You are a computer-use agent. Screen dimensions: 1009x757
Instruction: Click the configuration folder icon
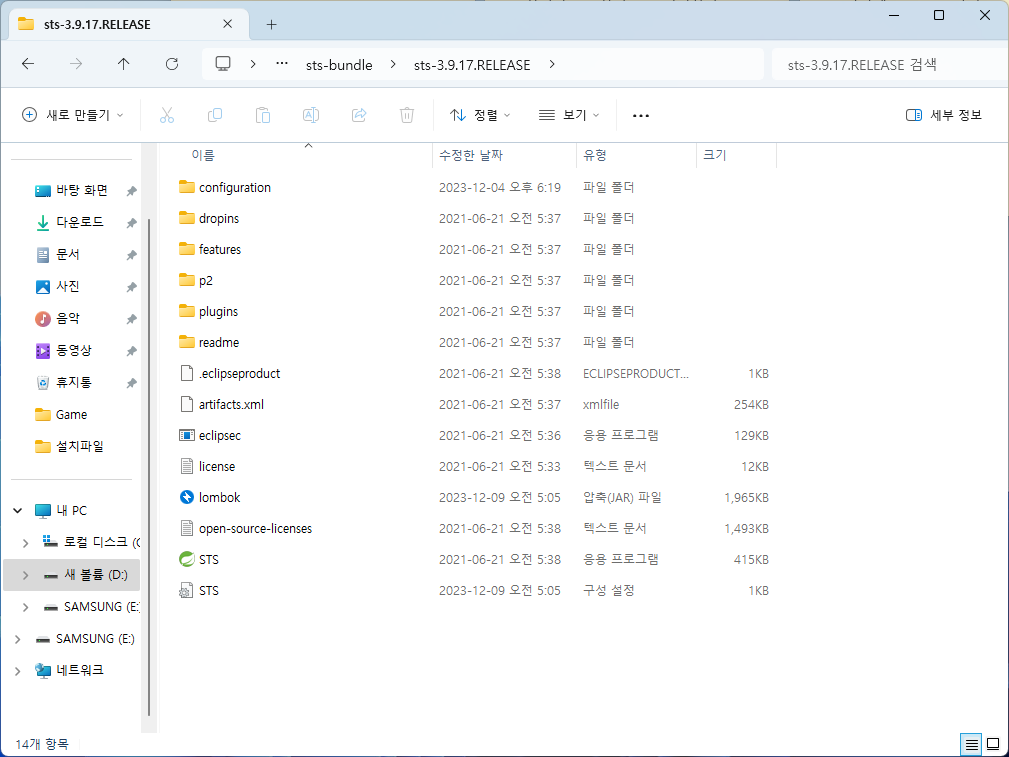[187, 187]
